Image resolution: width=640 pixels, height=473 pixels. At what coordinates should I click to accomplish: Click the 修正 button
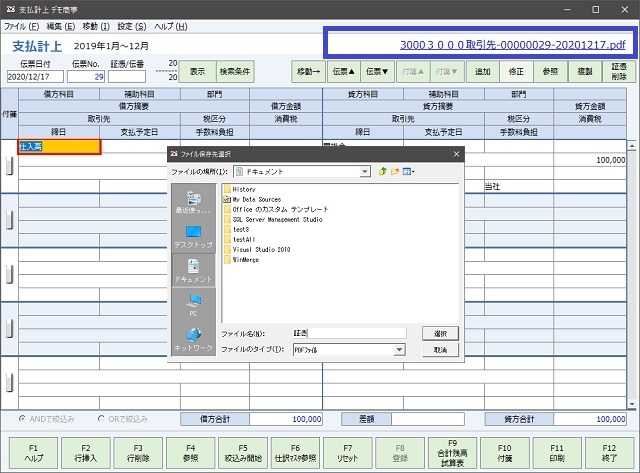516,71
